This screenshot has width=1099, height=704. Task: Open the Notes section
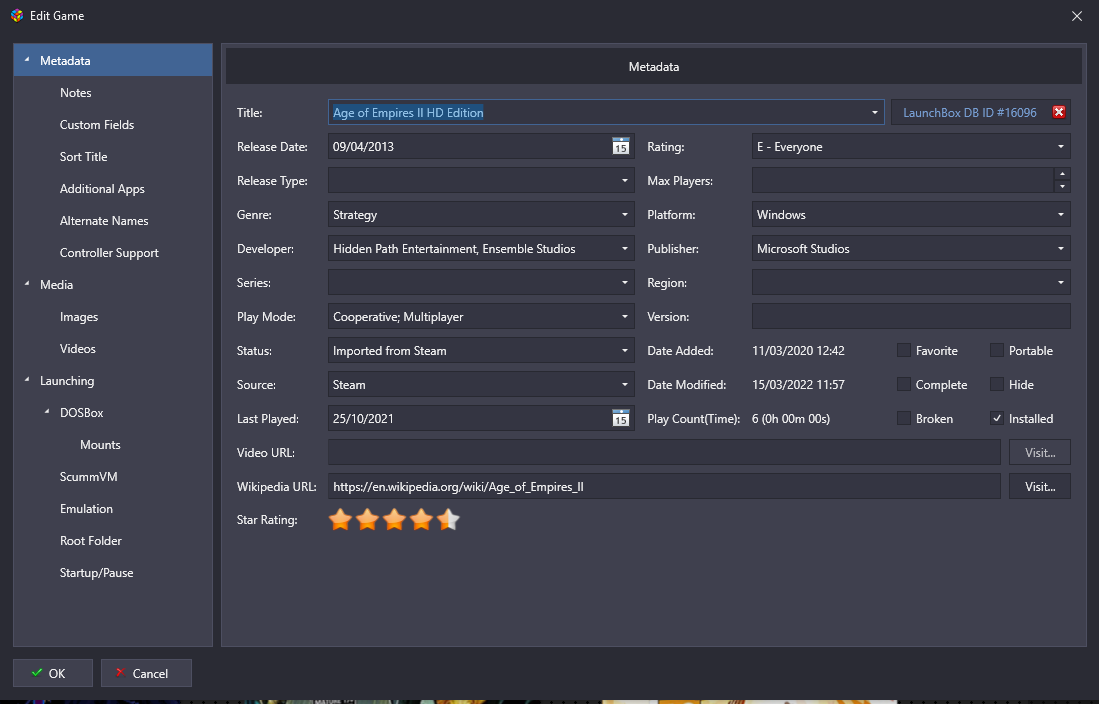point(76,93)
